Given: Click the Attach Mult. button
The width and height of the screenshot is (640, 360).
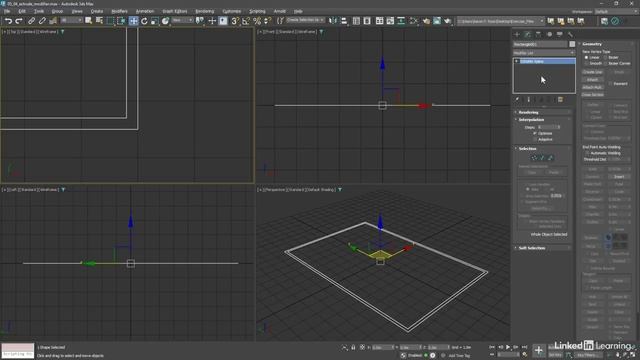Looking at the screenshot, I should (x=593, y=87).
